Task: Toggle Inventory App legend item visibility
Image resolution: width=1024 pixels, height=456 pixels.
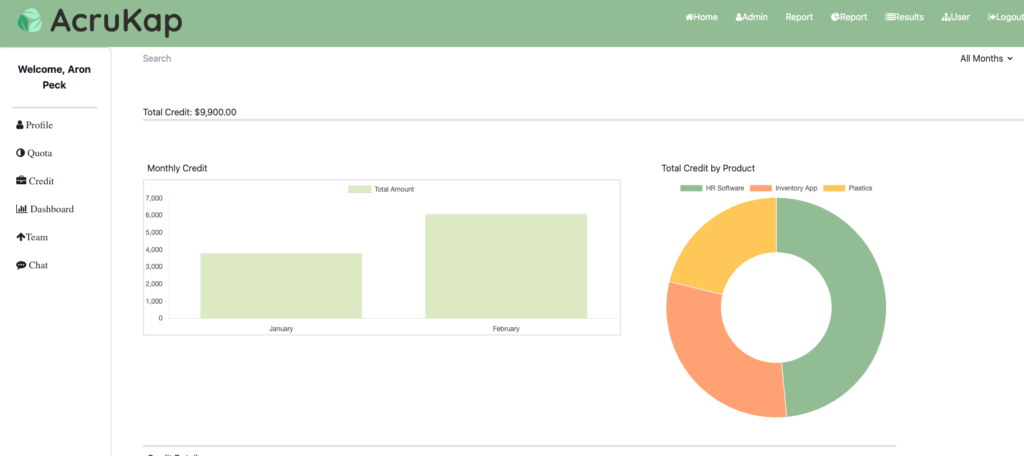Action: coord(795,188)
